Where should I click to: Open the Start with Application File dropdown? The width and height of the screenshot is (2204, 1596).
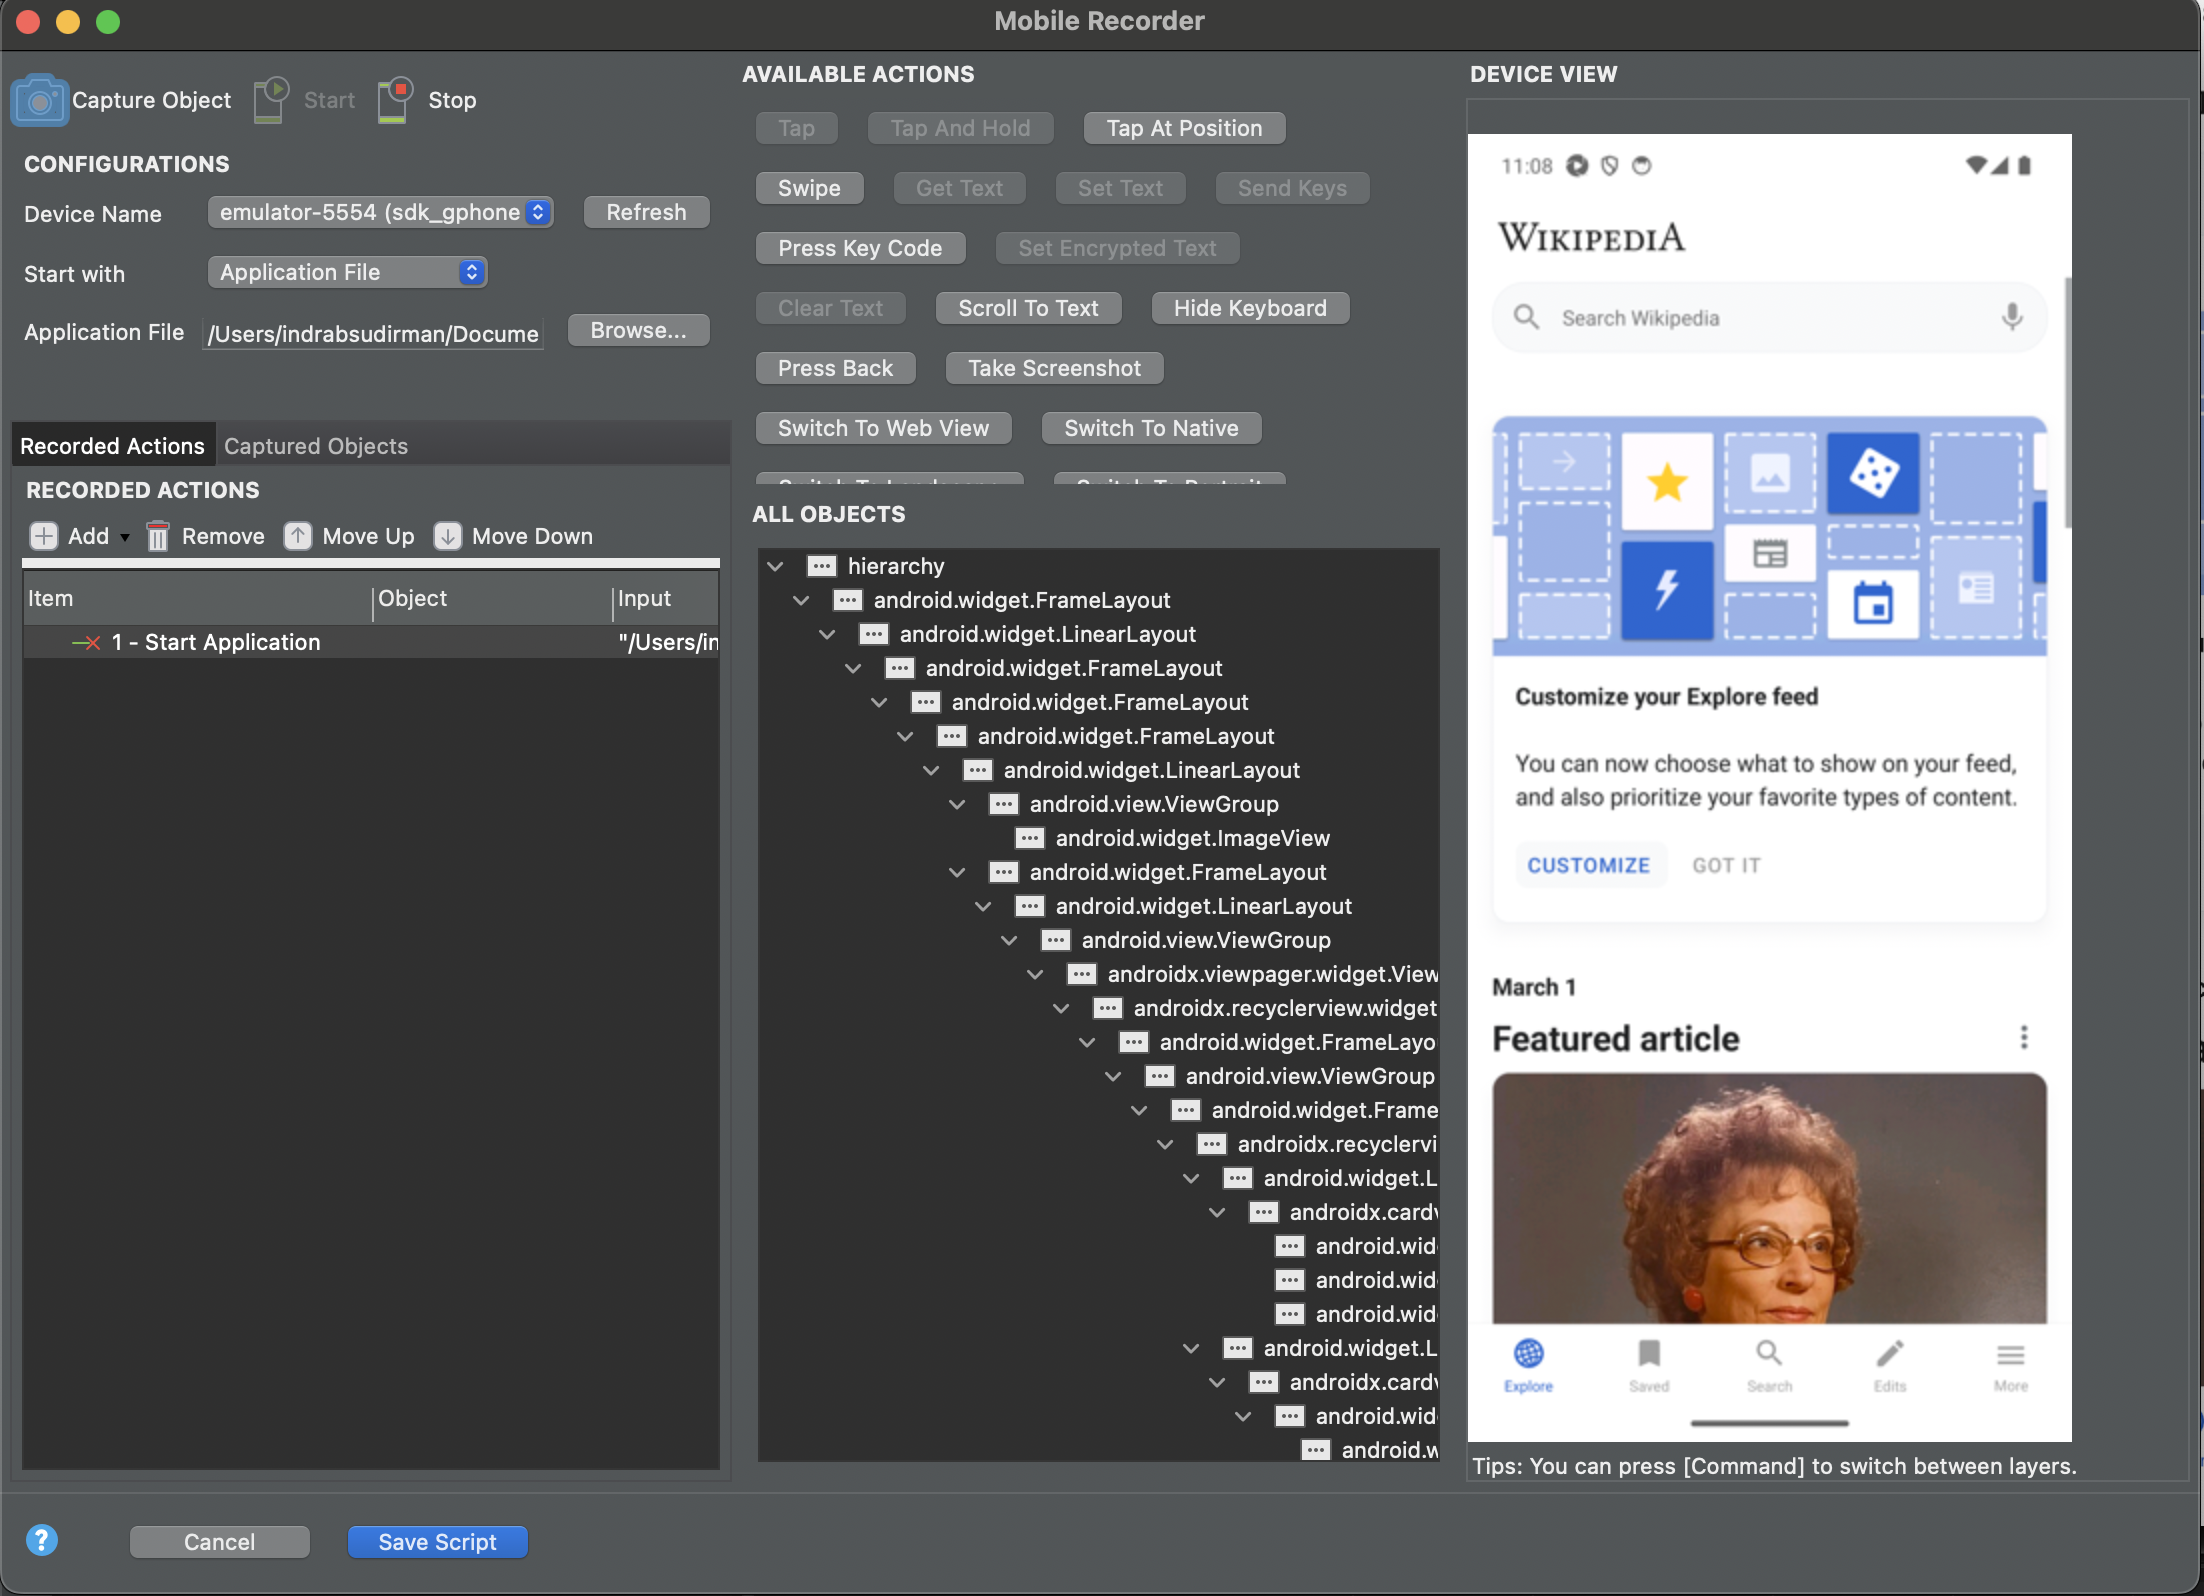tap(347, 272)
